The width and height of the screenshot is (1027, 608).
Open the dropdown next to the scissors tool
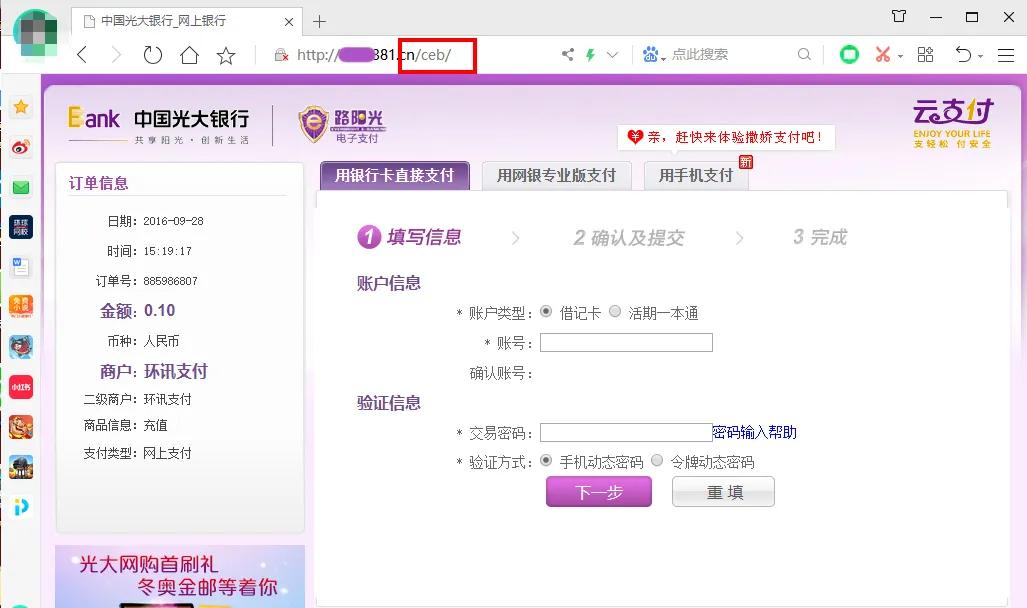(x=900, y=56)
